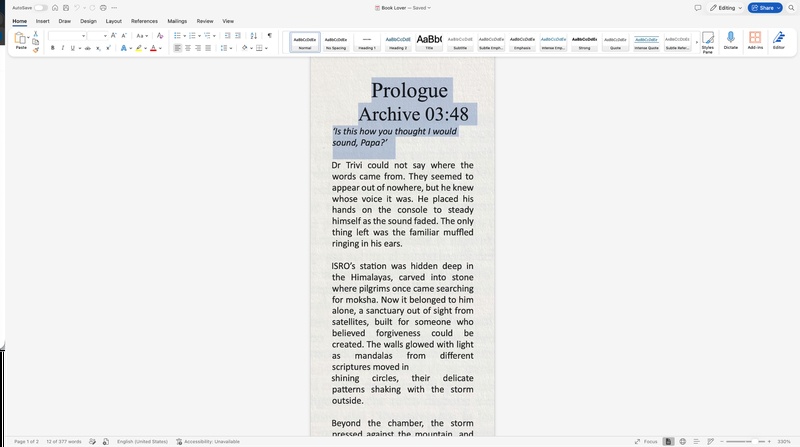Viewport: 800px width, 447px height.
Task: Switch to the Draw tab
Action: pyautogui.click(x=65, y=21)
